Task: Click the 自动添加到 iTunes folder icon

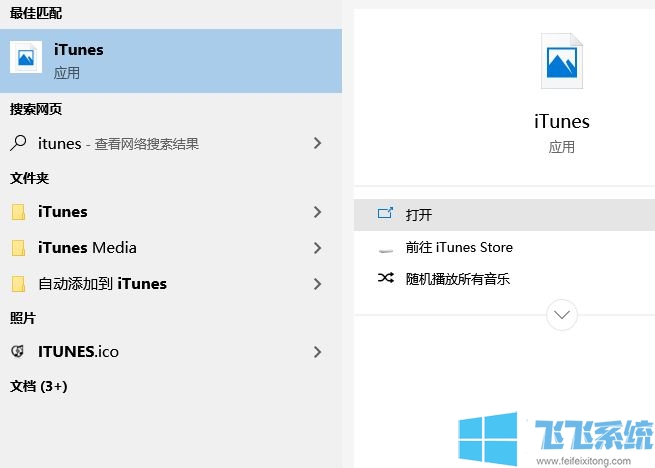Action: point(18,284)
